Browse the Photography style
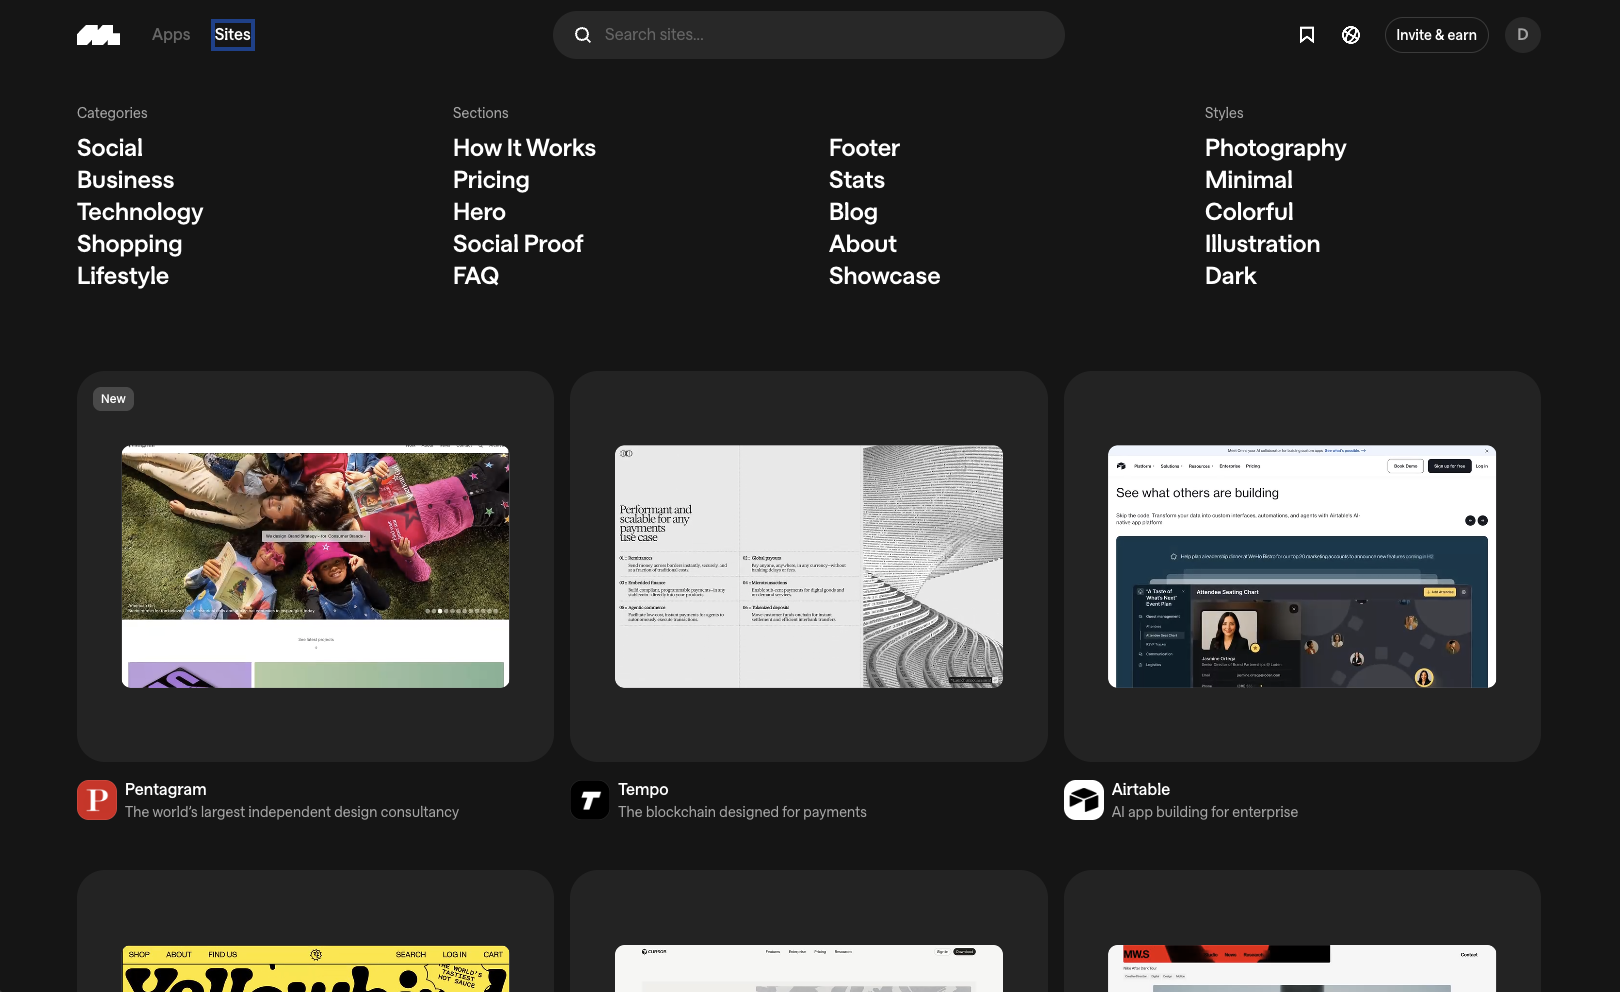Image resolution: width=1620 pixels, height=992 pixels. pyautogui.click(x=1275, y=148)
